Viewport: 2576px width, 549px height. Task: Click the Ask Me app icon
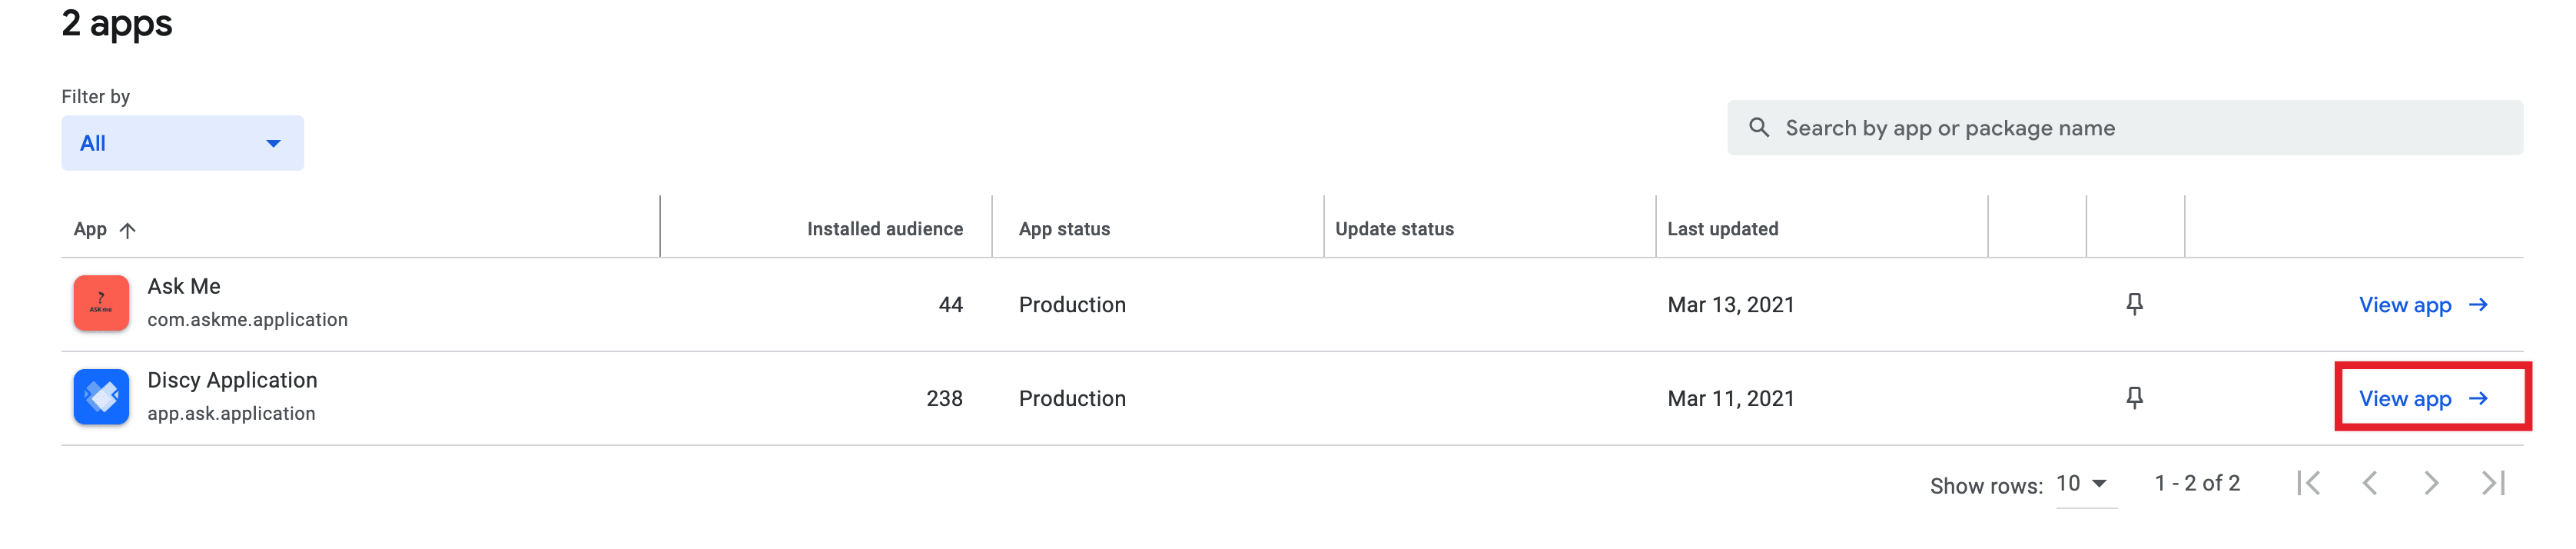[101, 302]
